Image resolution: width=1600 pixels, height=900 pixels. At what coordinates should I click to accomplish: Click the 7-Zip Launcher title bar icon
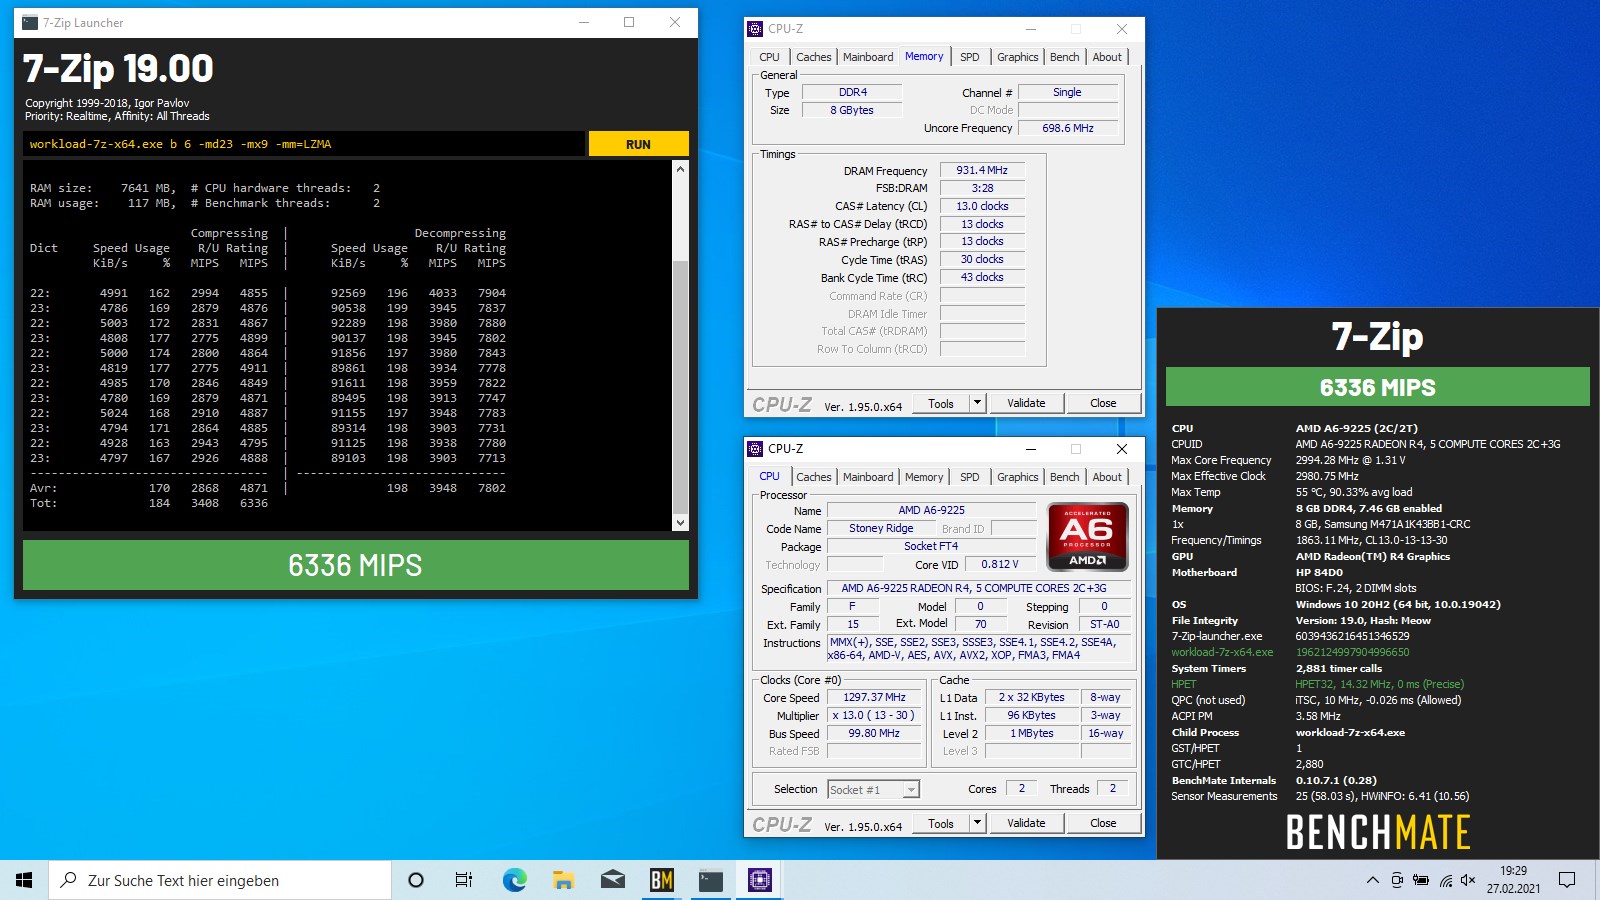(30, 22)
